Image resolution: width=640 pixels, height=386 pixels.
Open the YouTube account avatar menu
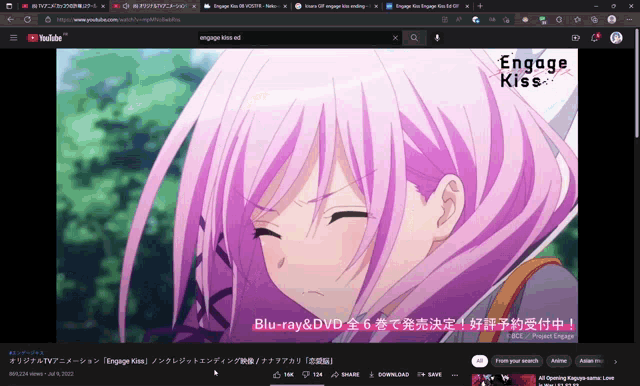click(x=616, y=38)
